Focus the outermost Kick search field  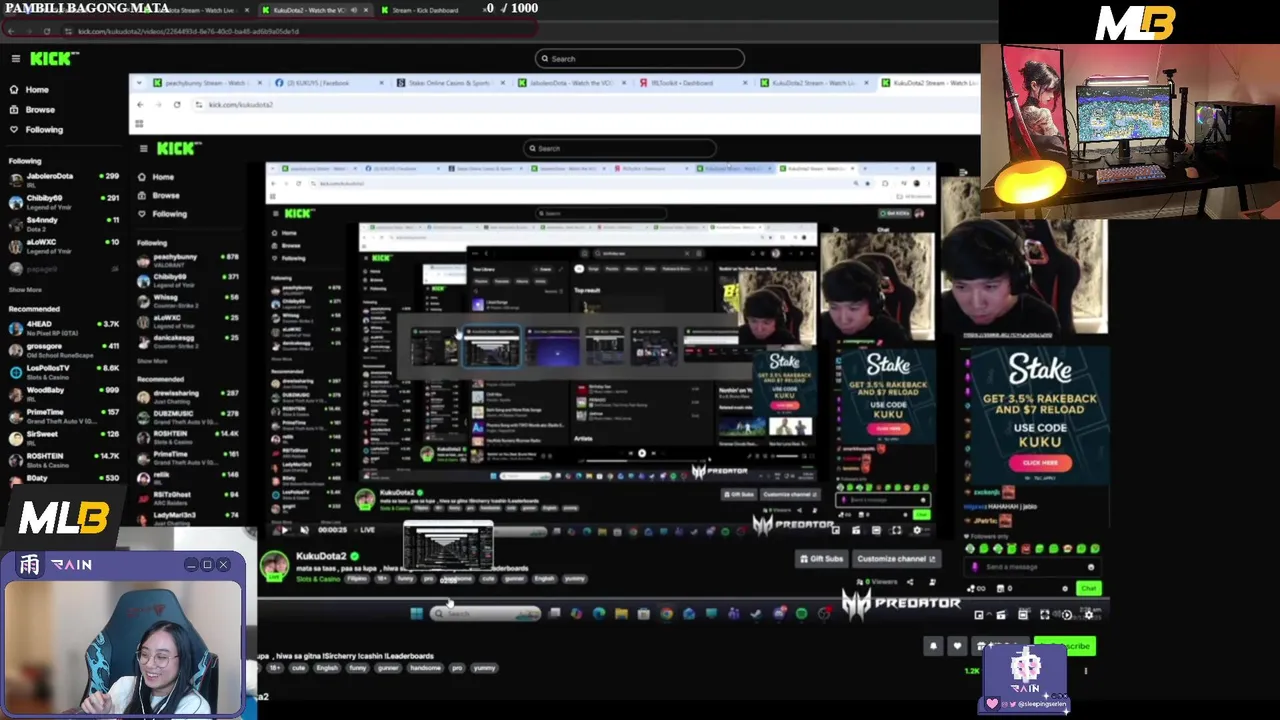640,58
